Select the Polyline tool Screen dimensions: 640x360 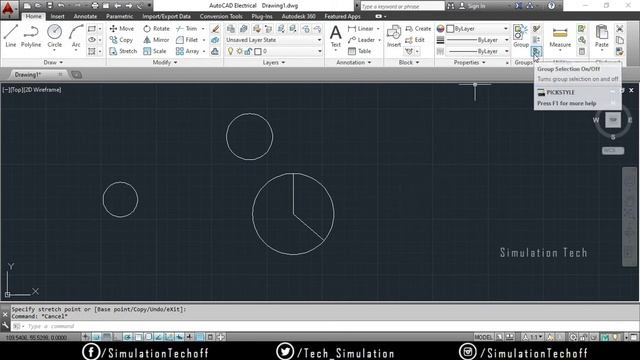(x=31, y=36)
